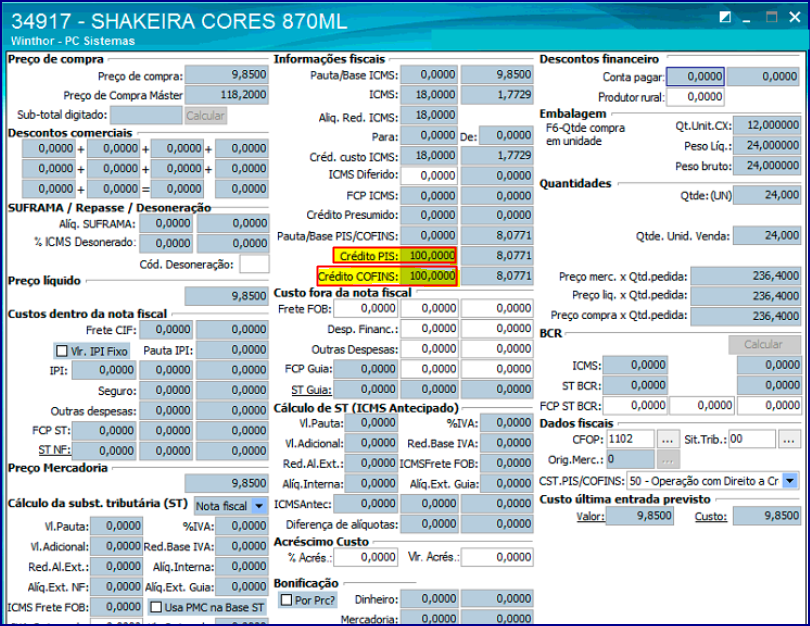Viewport: 810px width, 626px height.
Task: Click the FCP ICMS first field
Action: pyautogui.click(x=429, y=196)
